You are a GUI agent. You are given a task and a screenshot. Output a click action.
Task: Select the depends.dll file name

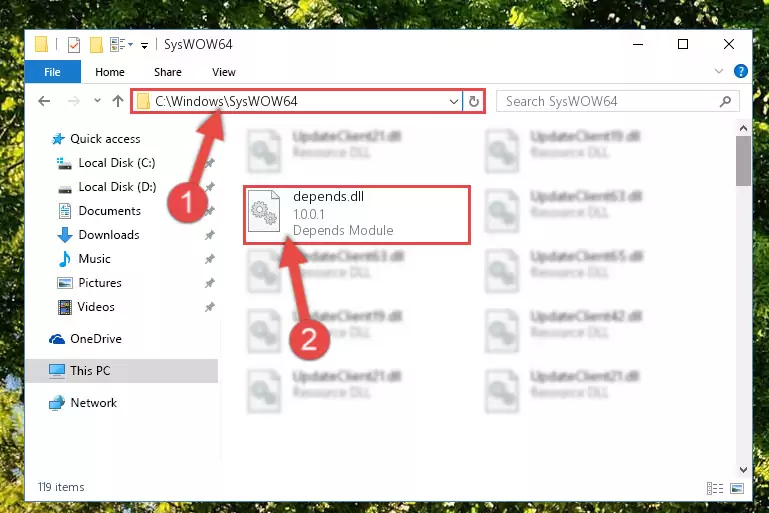click(329, 197)
